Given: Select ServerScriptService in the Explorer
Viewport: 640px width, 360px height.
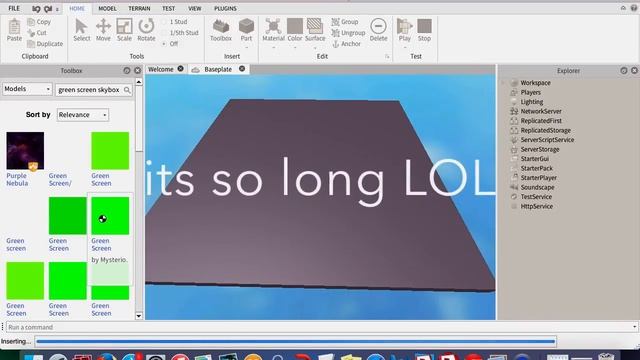Looking at the screenshot, I should tap(547, 140).
